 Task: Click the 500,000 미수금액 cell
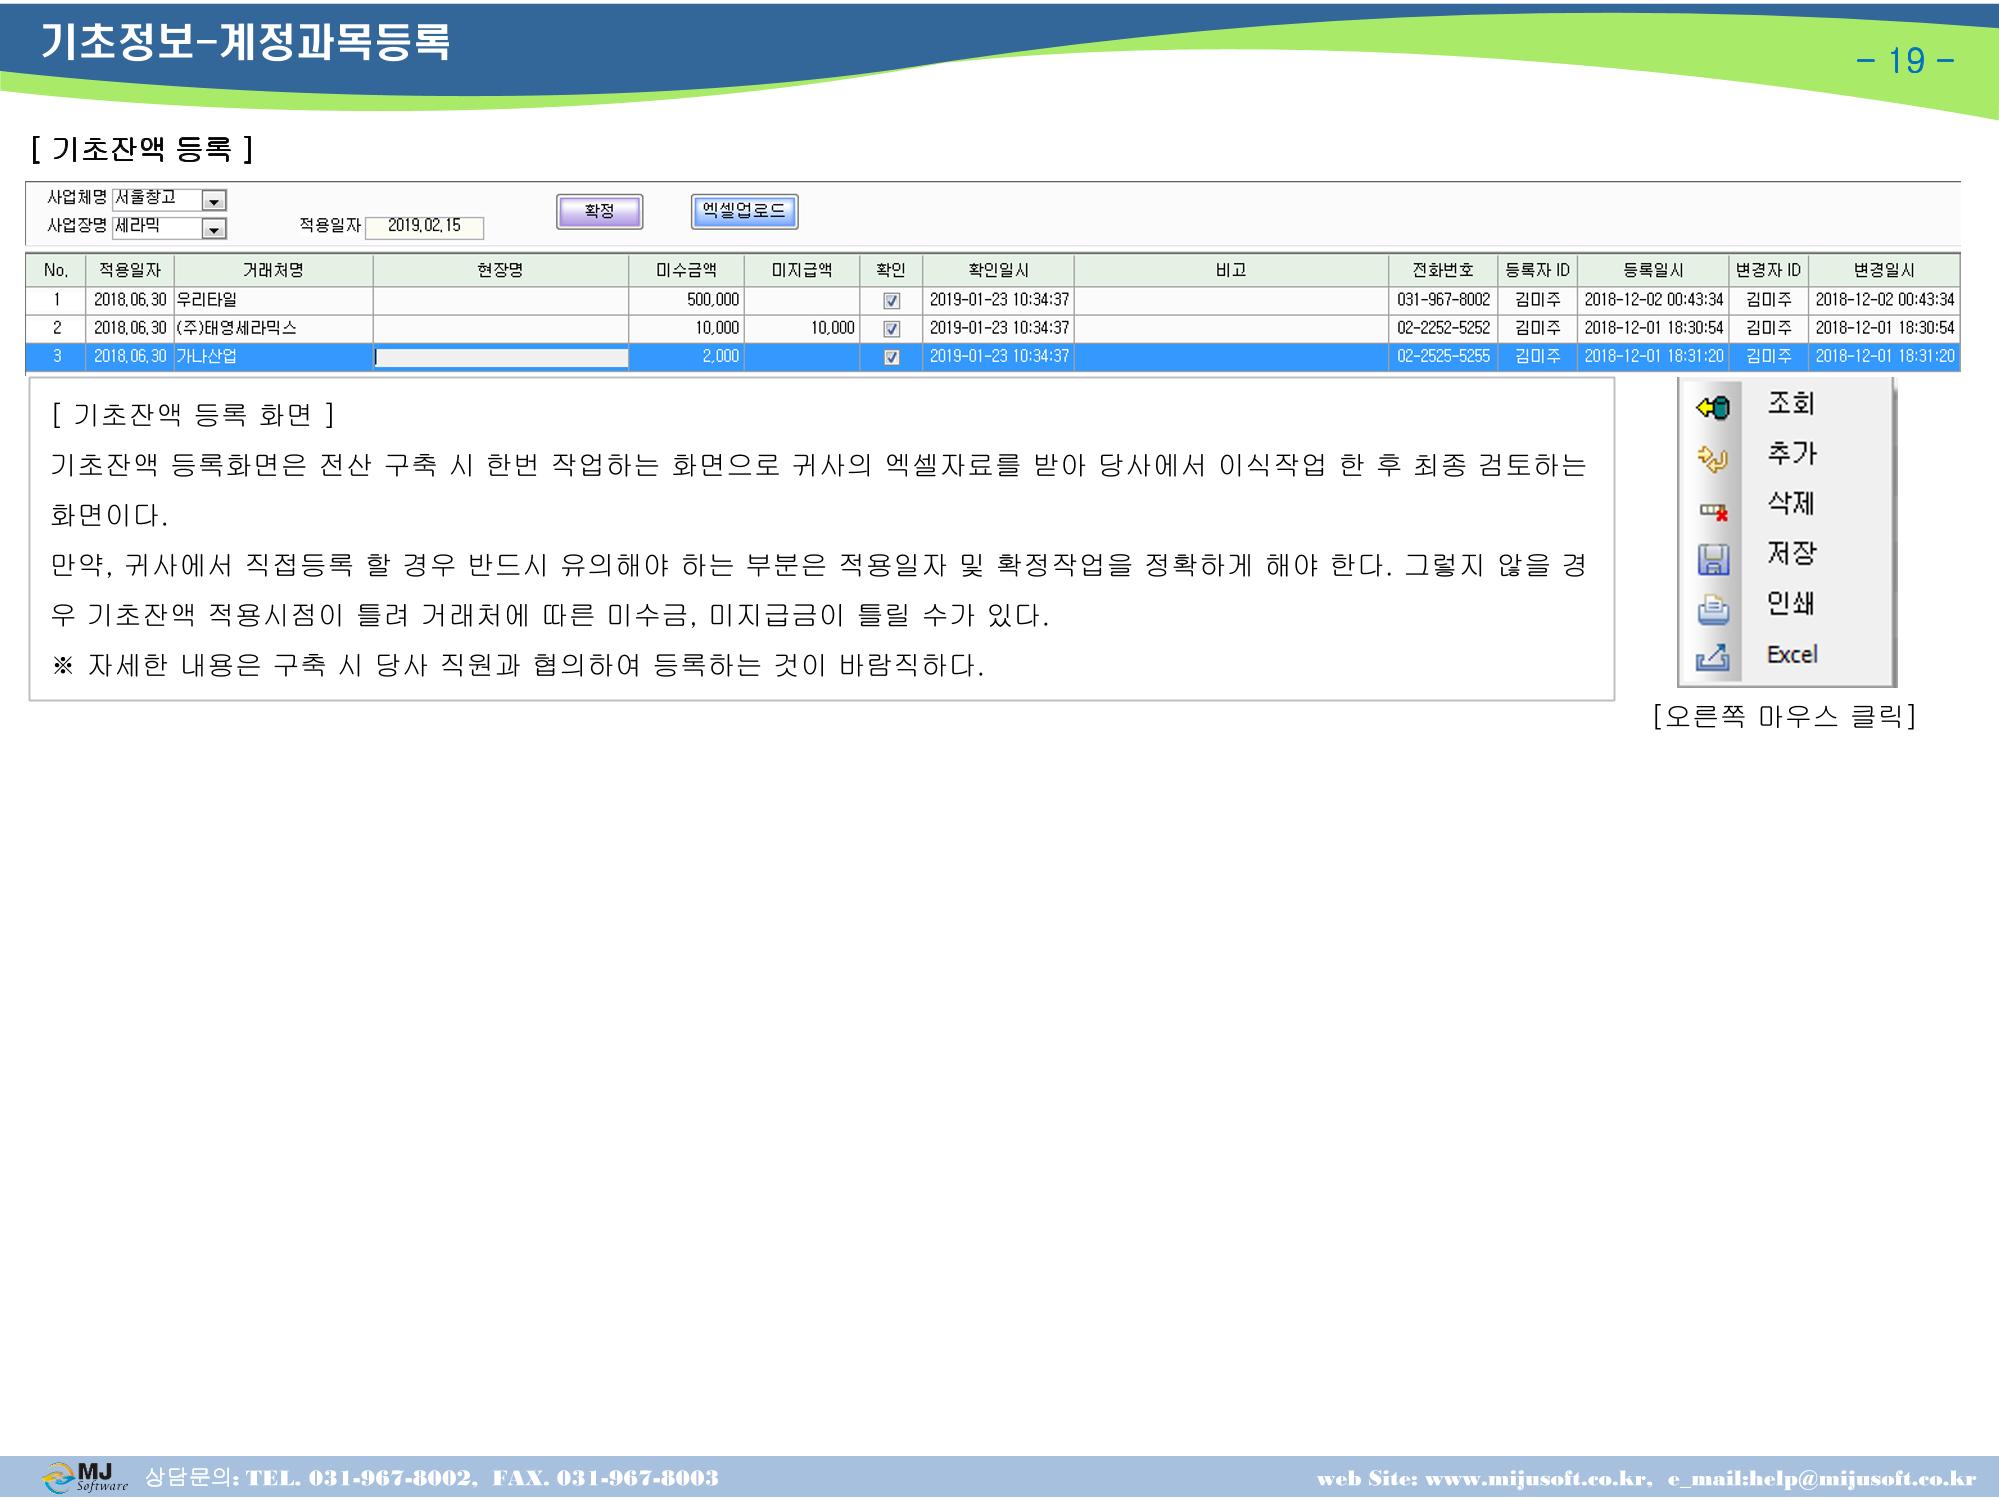(686, 300)
